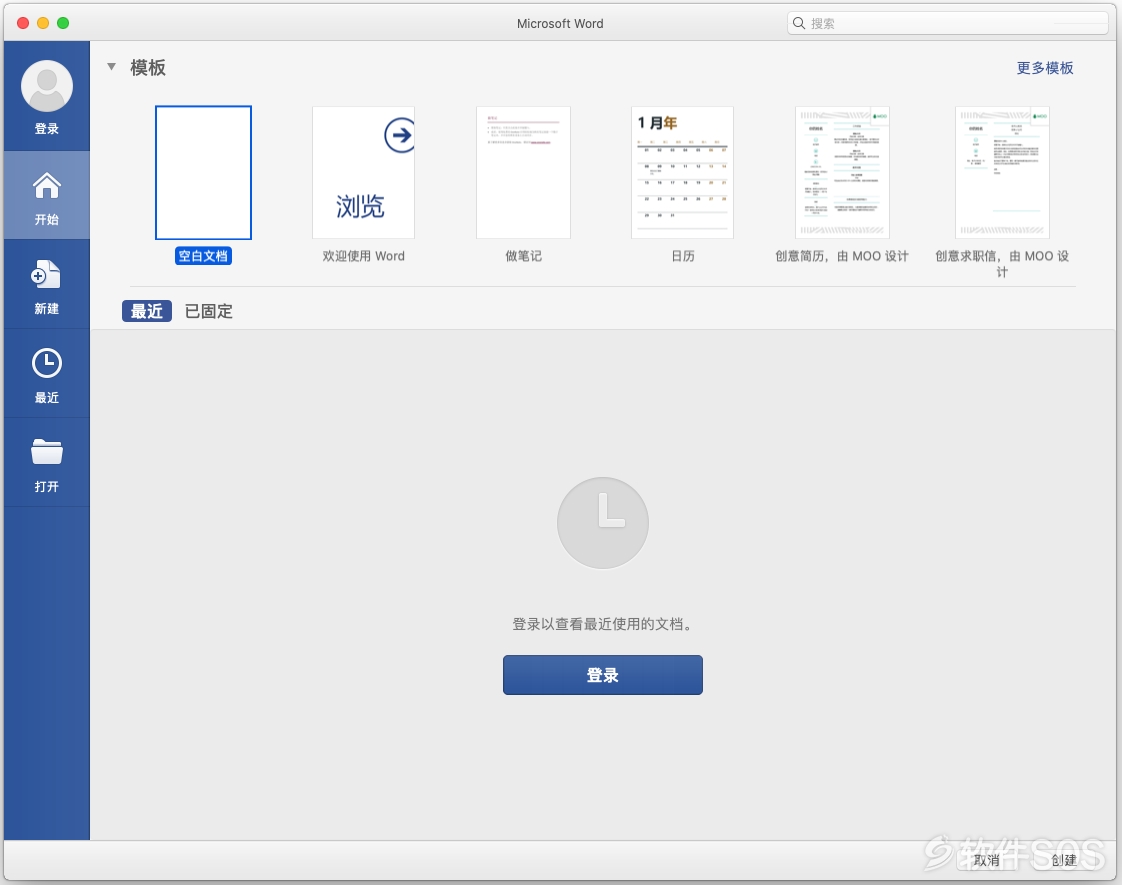The image size is (1122, 885).
Task: Click the 空白文档 label text
Action: click(203, 256)
